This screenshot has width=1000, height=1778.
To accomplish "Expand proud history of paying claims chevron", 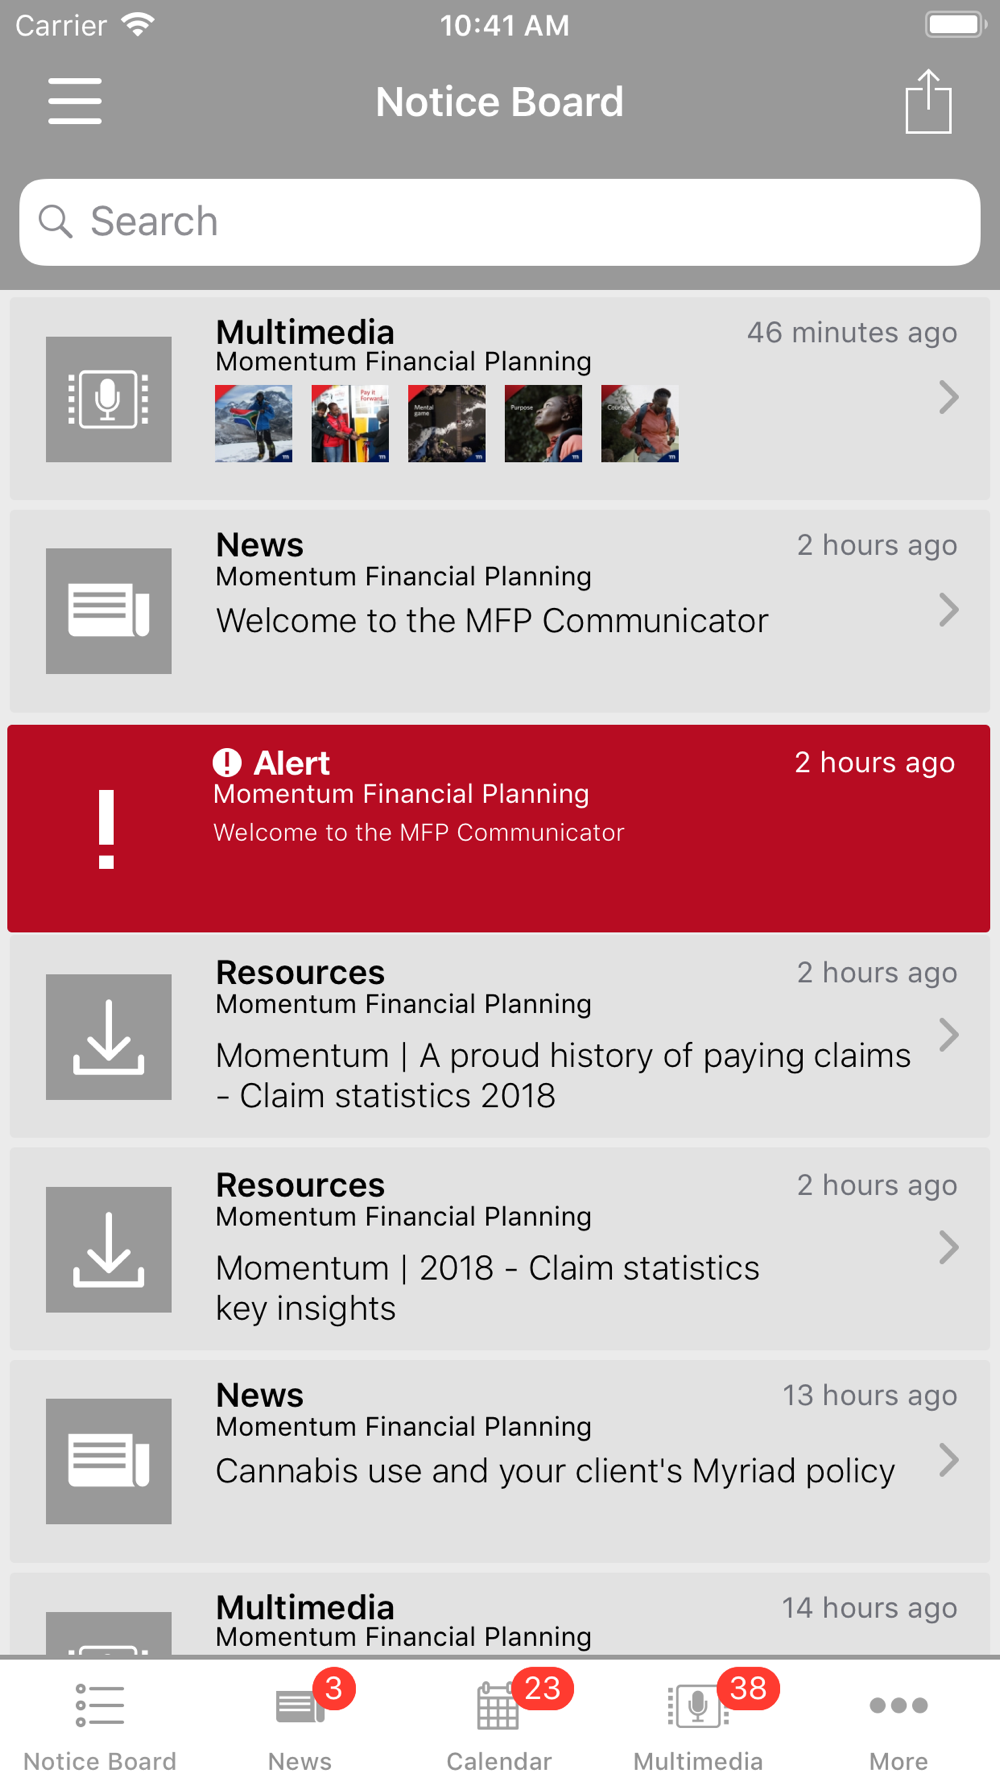I will (x=949, y=1035).
